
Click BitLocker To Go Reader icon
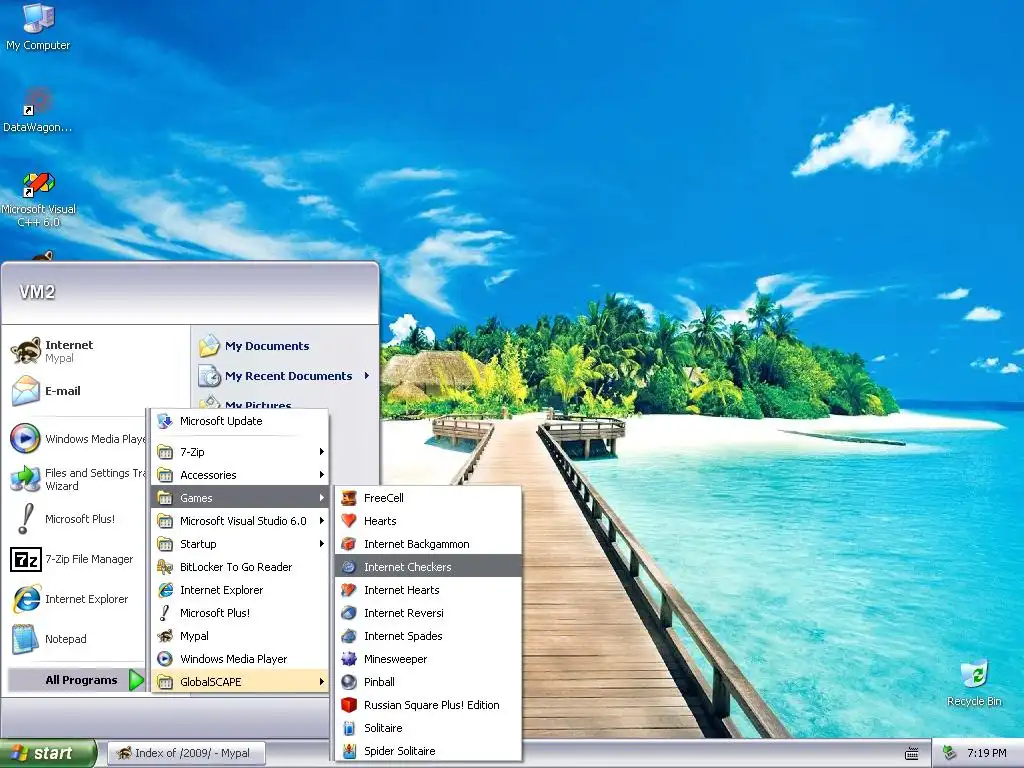click(165, 567)
